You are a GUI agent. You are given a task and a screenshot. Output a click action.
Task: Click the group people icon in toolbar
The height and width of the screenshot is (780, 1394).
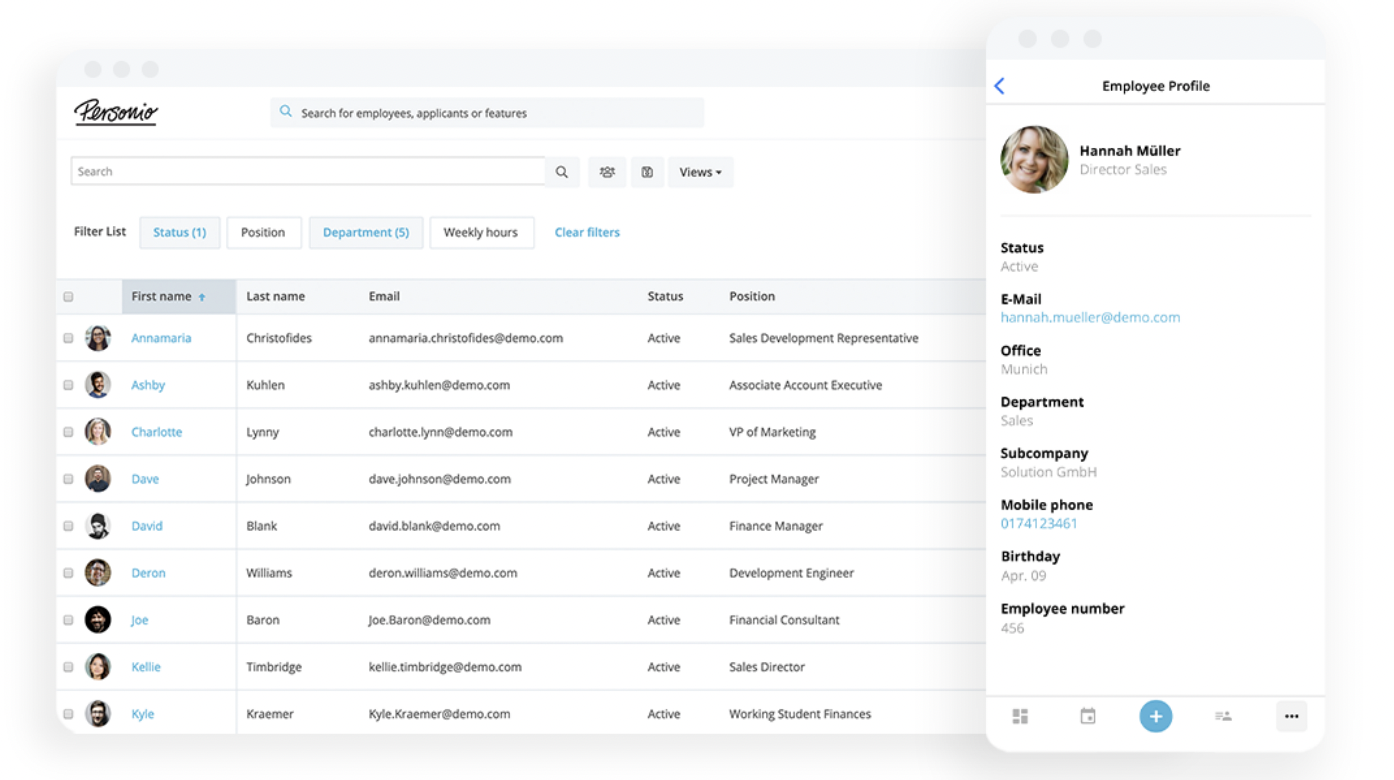(607, 172)
